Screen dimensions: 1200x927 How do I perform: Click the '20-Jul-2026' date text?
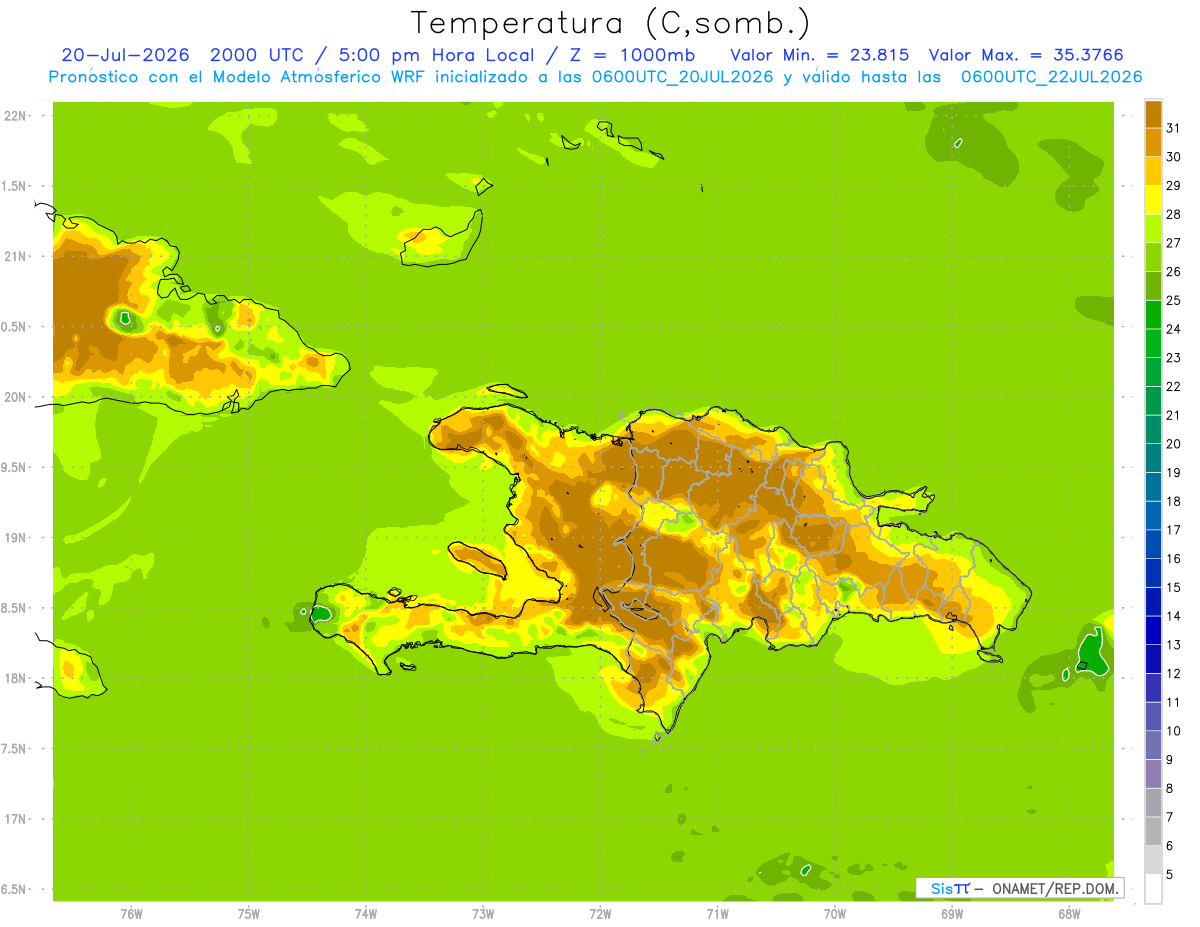click(x=126, y=55)
